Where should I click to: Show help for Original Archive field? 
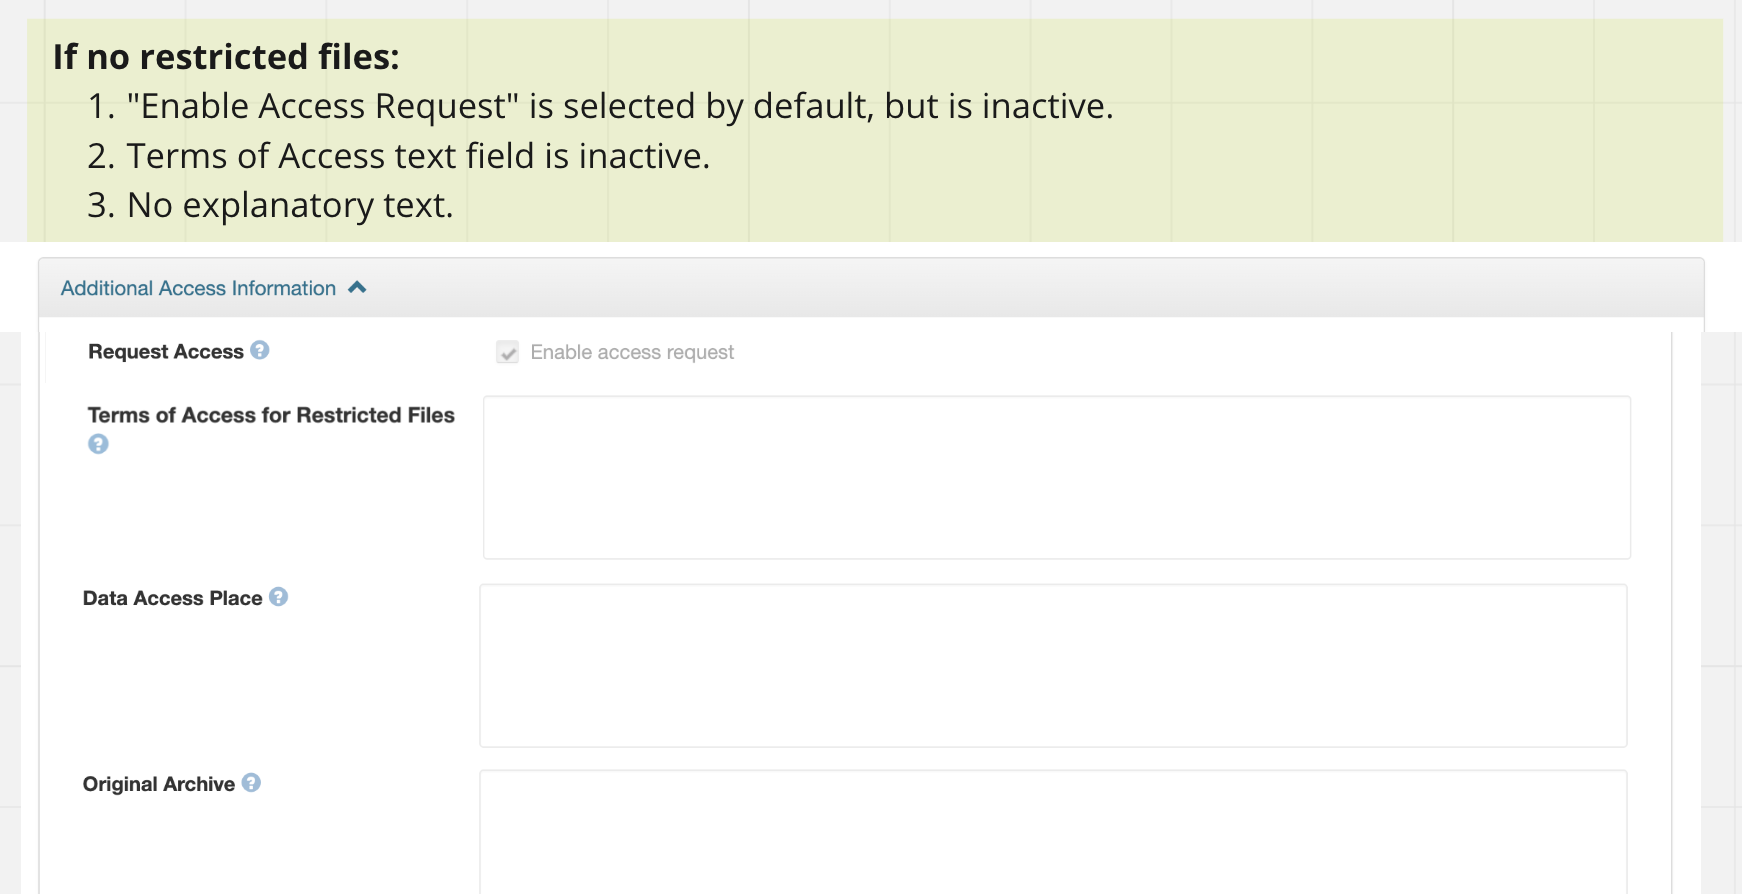(252, 783)
